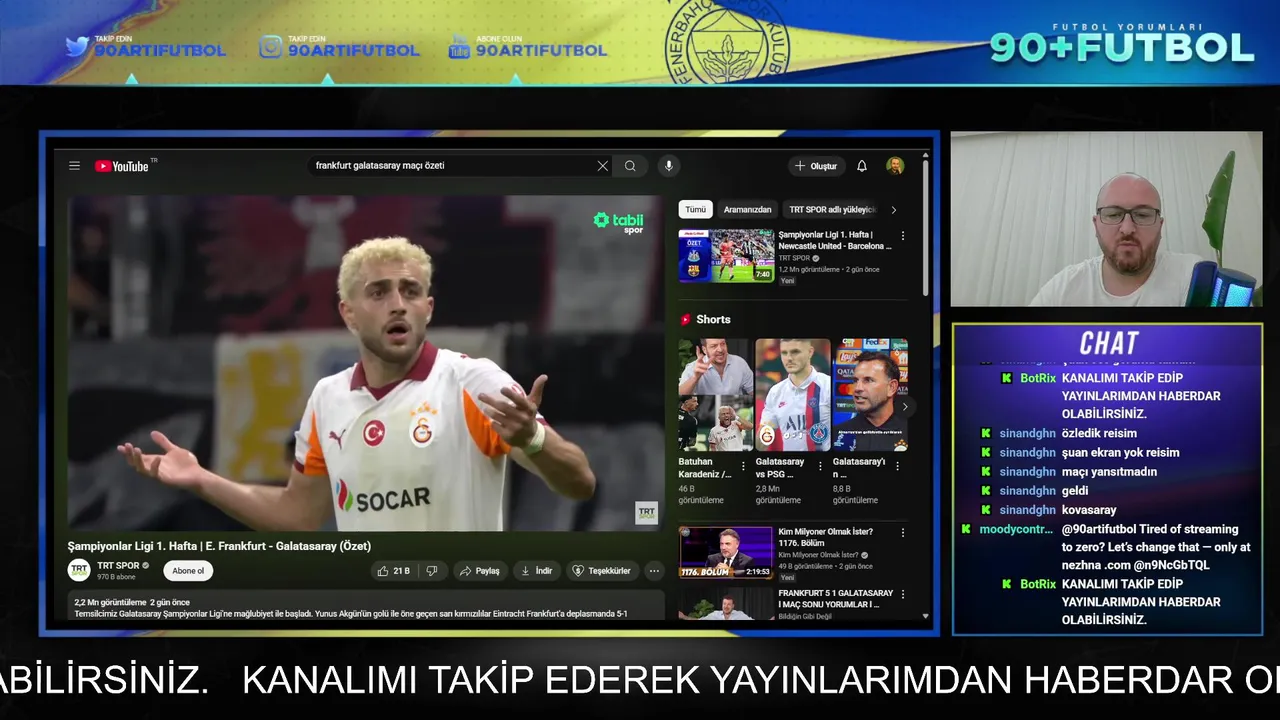The height and width of the screenshot is (720, 1280).
Task: Open options for the Galatasaray'ın short
Action: click(897, 466)
